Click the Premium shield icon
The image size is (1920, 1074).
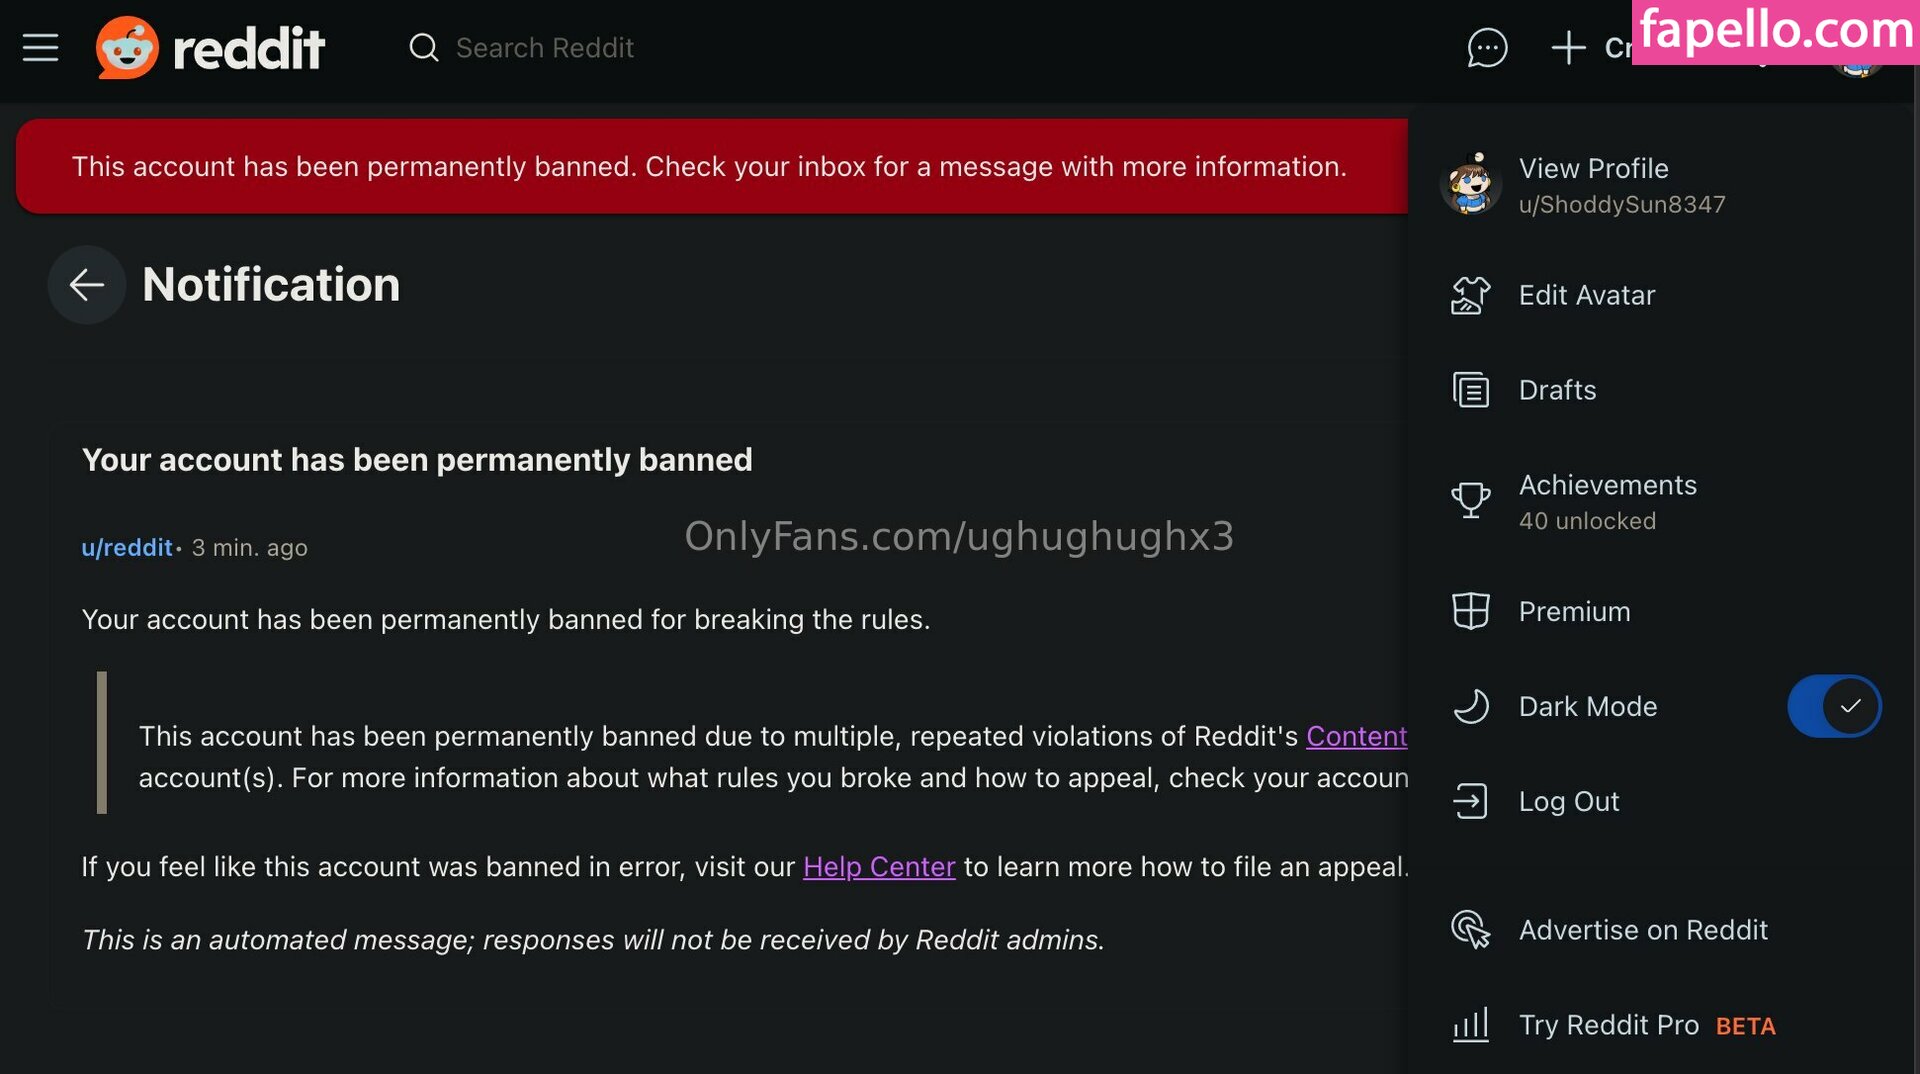[x=1470, y=611]
